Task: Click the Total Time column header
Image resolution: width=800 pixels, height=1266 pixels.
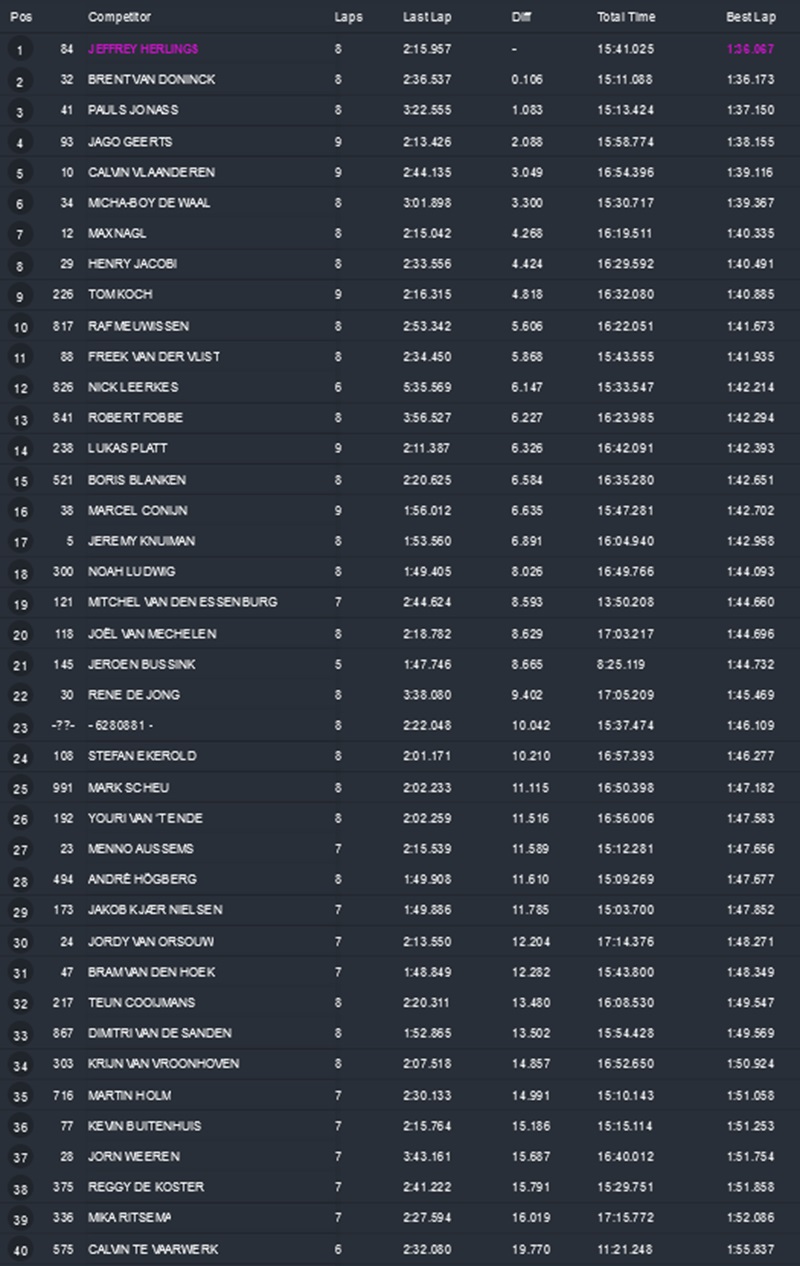Action: tap(626, 18)
